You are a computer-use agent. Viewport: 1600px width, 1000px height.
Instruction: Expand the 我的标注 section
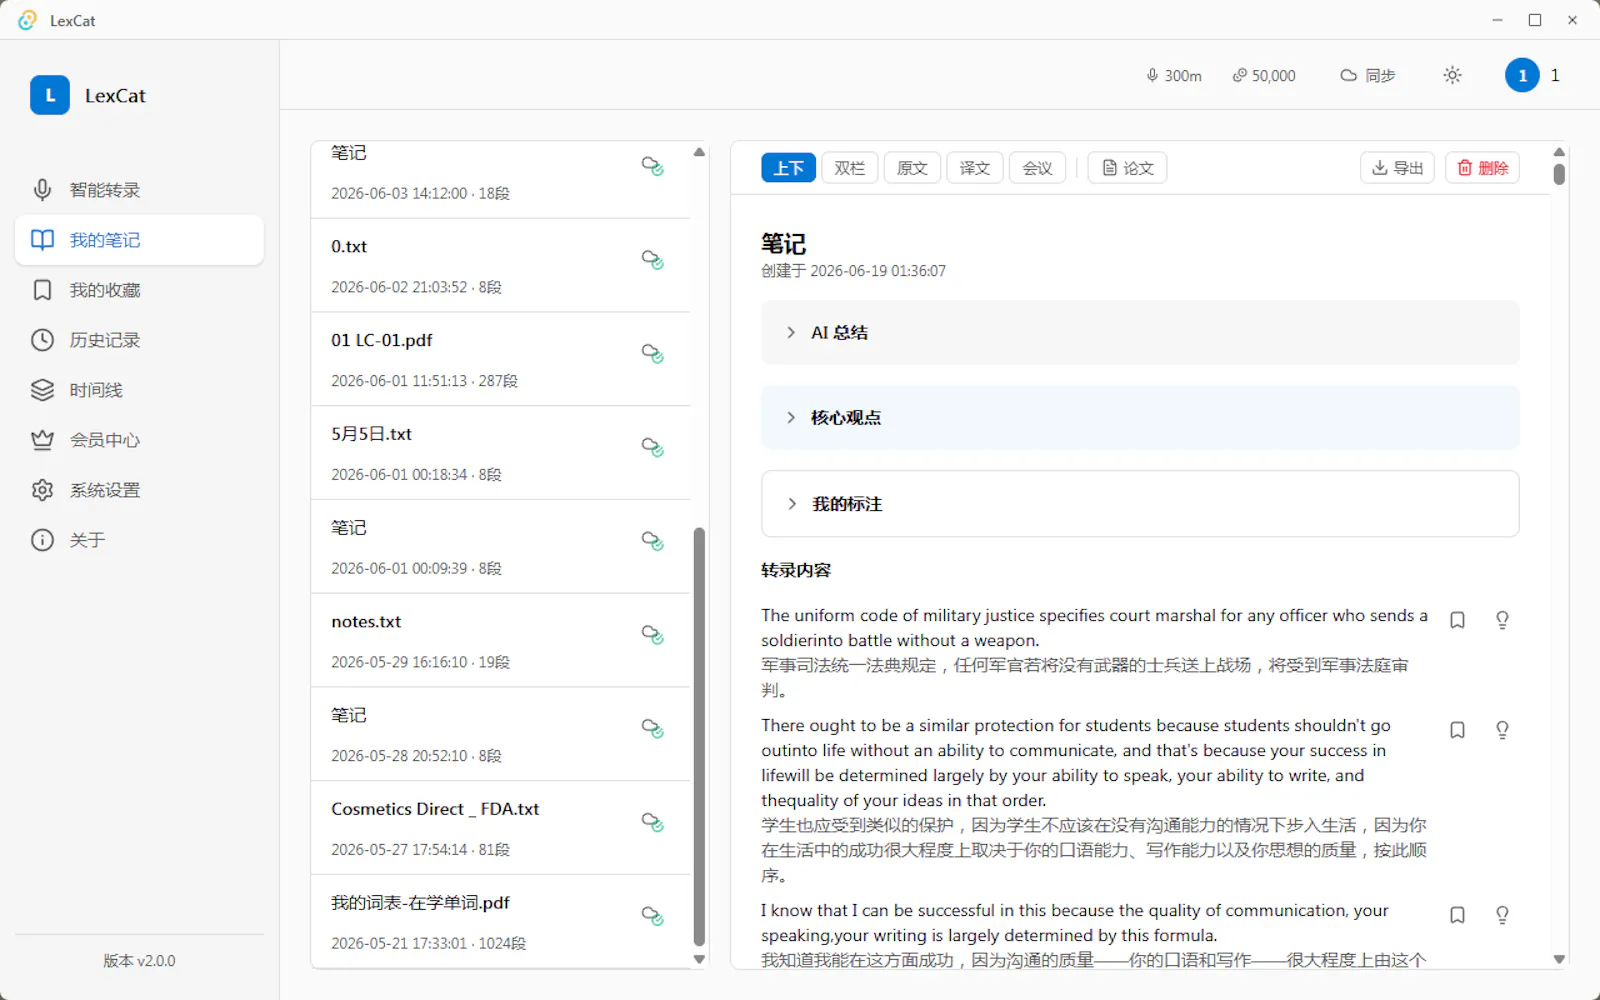click(1140, 504)
